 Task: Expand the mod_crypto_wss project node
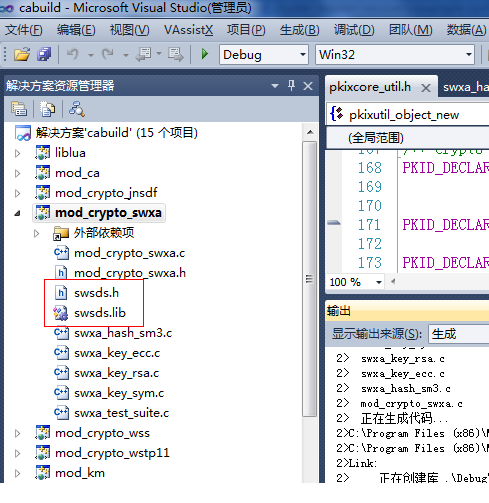pos(17,433)
